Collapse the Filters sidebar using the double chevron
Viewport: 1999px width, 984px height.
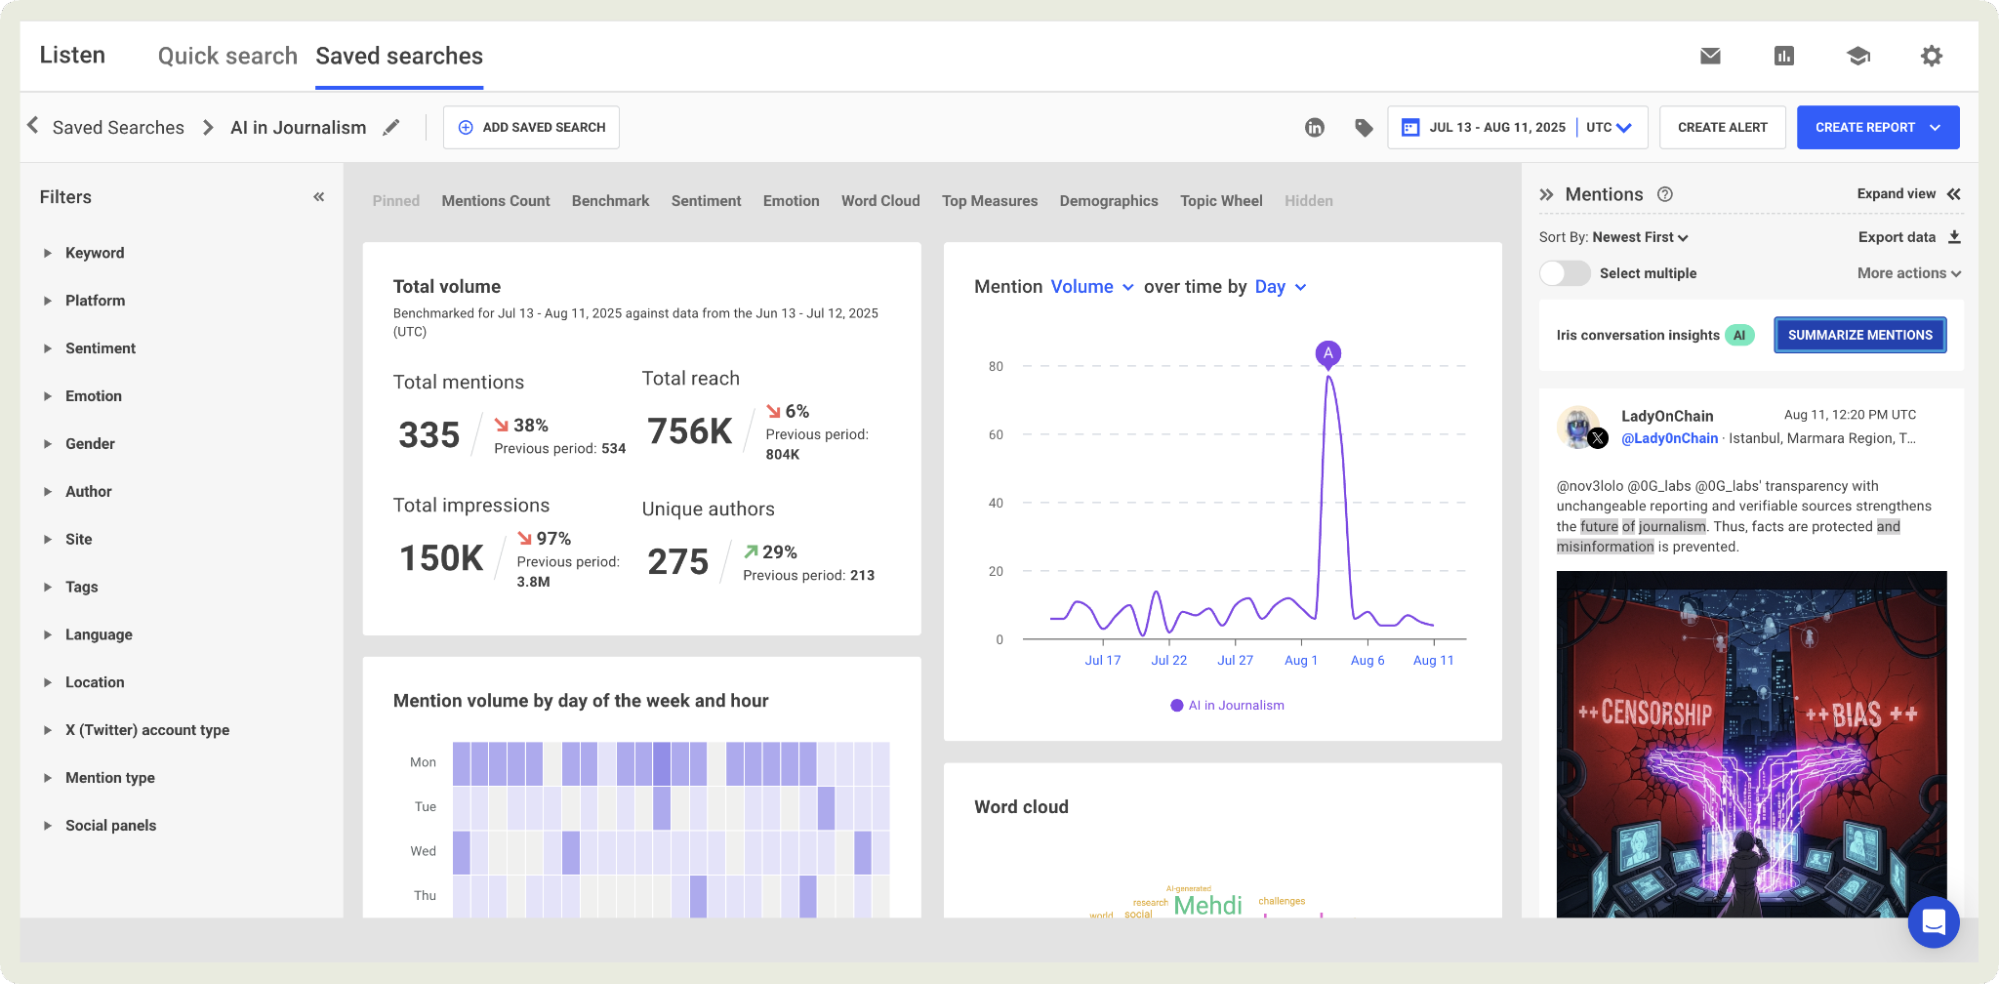click(318, 196)
